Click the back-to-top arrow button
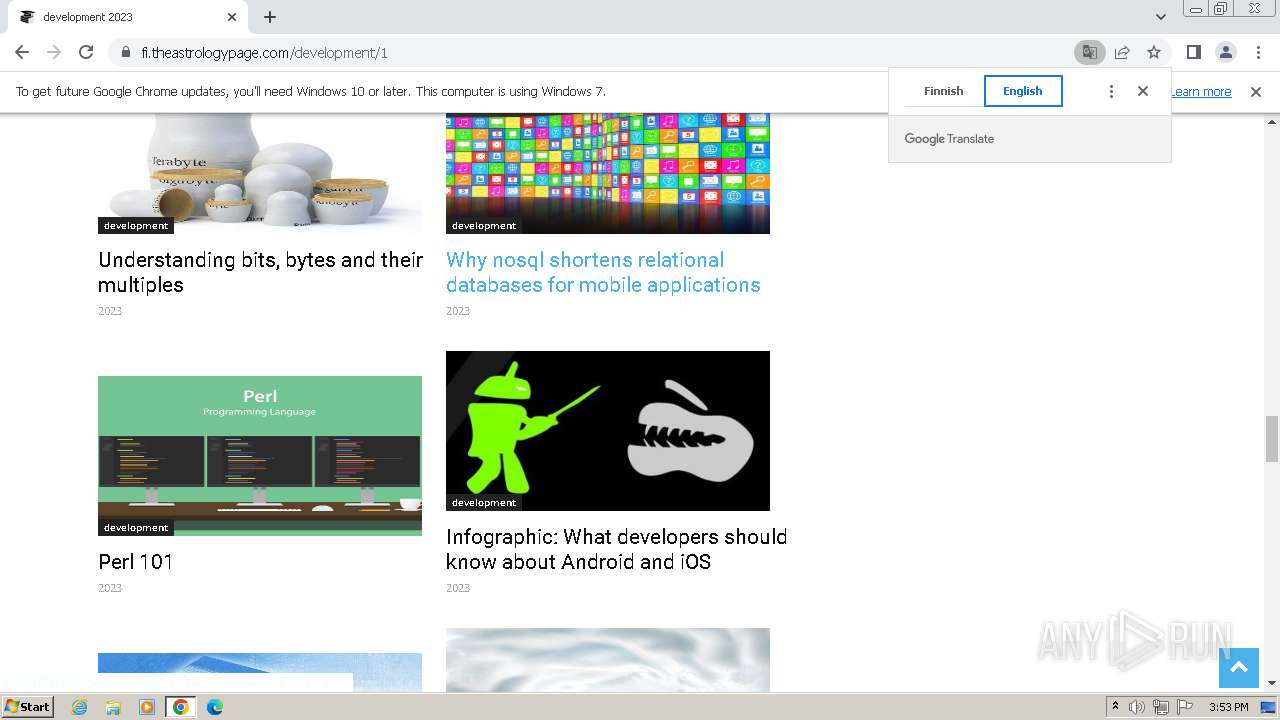This screenshot has width=1280, height=720. click(x=1238, y=668)
